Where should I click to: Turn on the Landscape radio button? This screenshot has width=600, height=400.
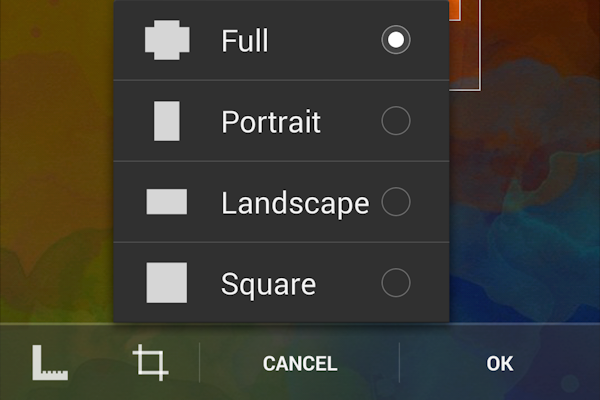396,202
